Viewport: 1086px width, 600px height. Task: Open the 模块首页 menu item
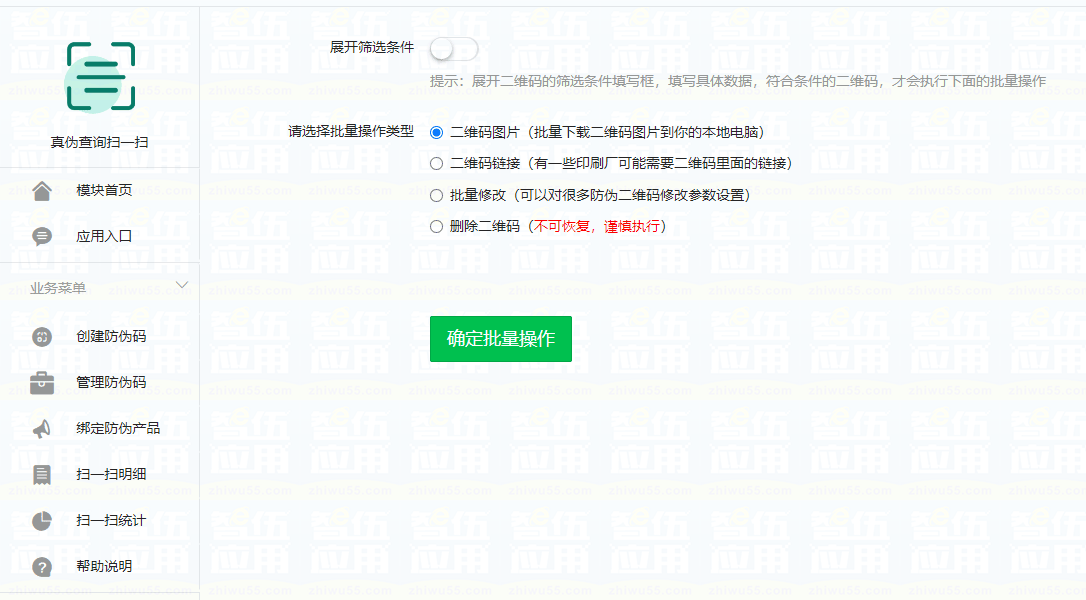(x=104, y=191)
